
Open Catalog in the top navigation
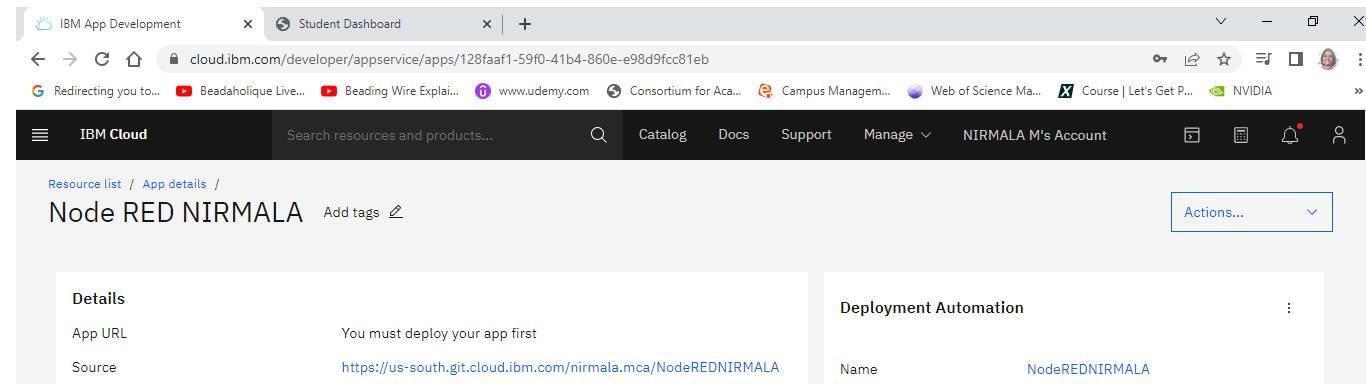point(662,135)
